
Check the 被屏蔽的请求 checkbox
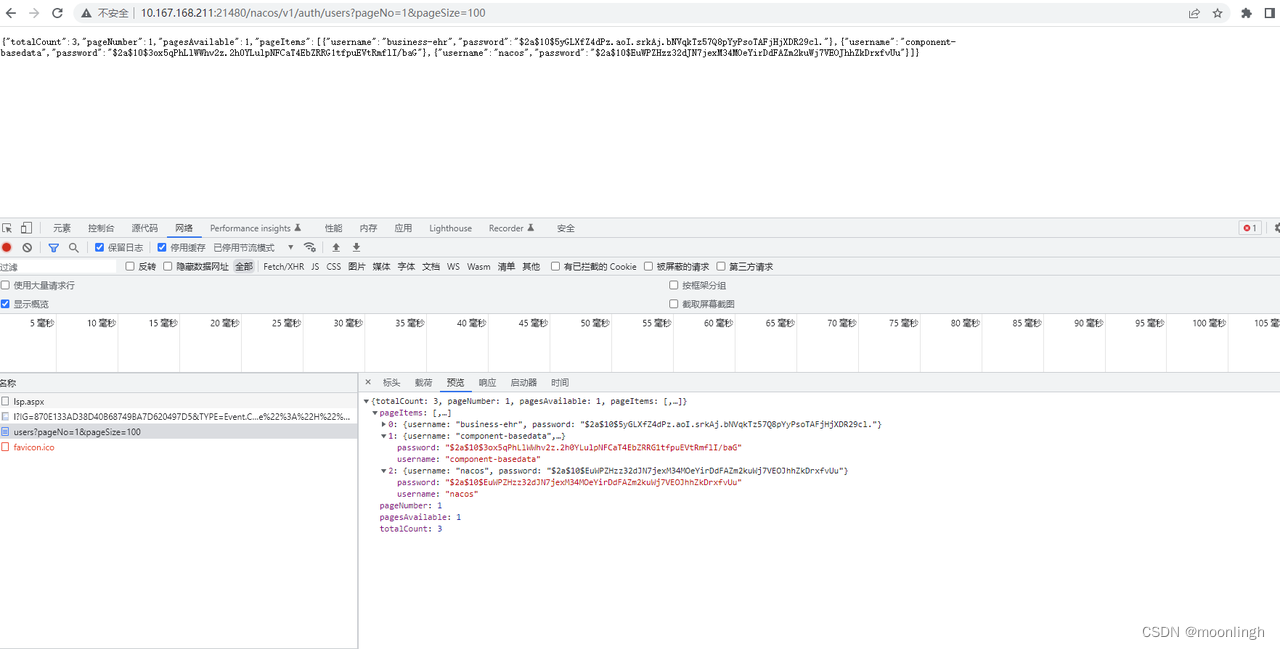pyautogui.click(x=648, y=266)
